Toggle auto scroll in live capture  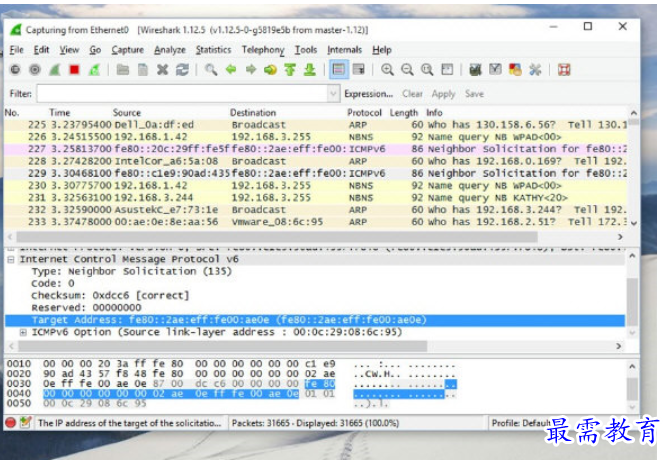[x=359, y=69]
